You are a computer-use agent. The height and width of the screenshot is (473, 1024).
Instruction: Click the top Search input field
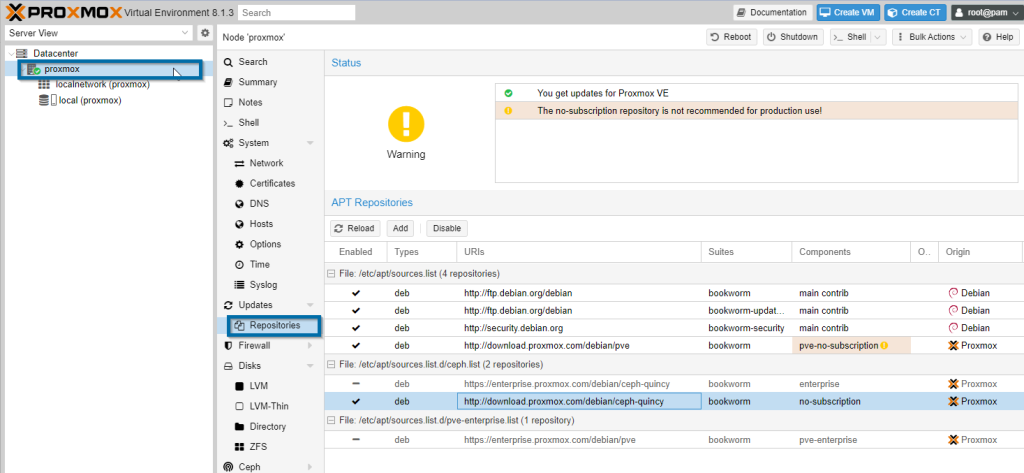296,12
